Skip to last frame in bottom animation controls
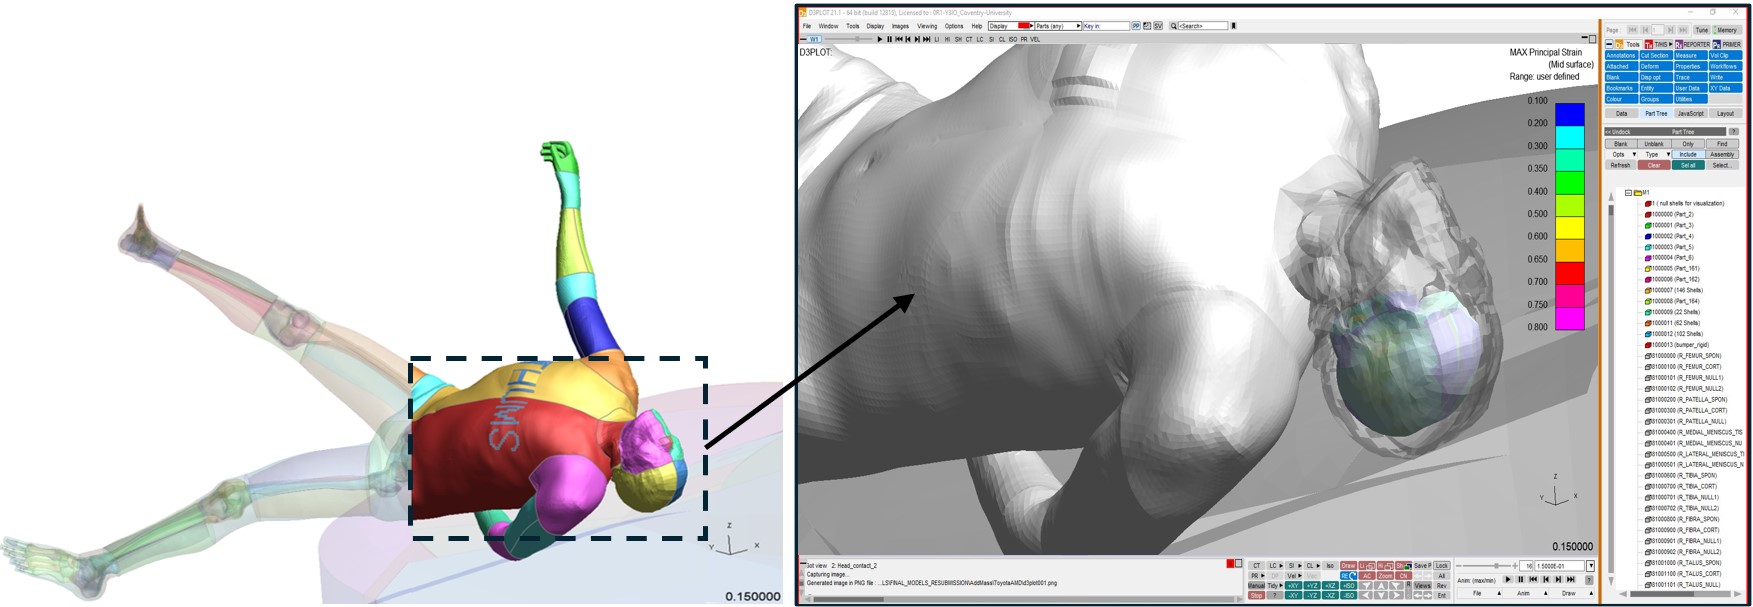The height and width of the screenshot is (607, 1753). tap(1570, 579)
